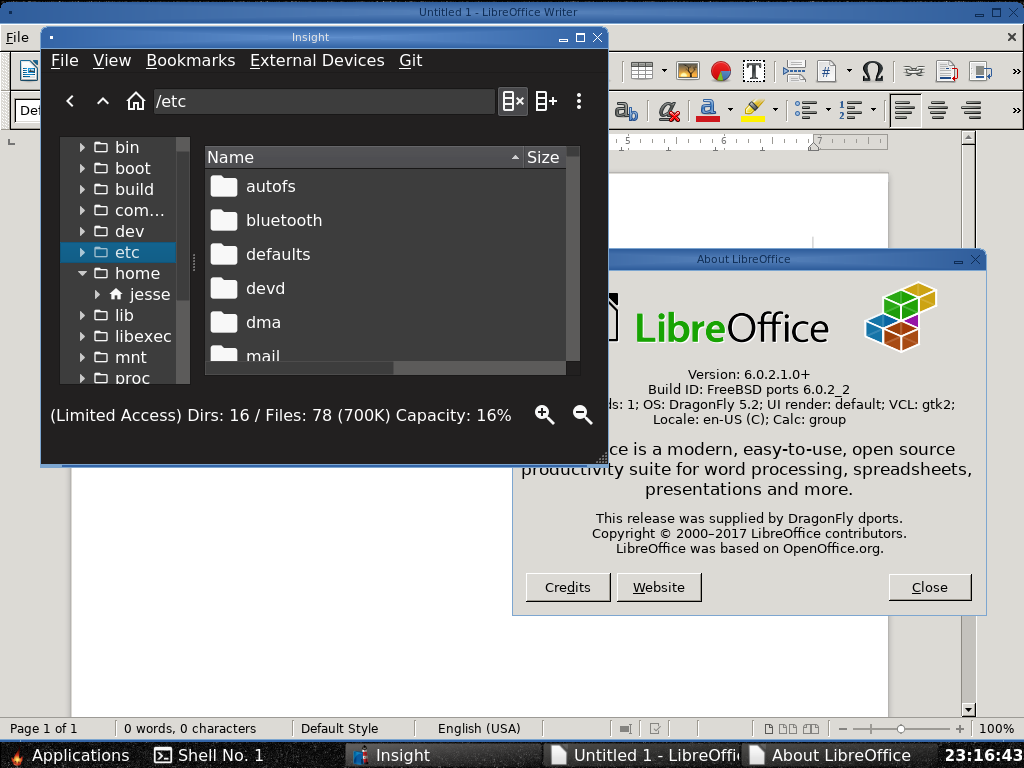This screenshot has height=768, width=1024.
Task: Go to the home folder in Insight
Action: 135,101
